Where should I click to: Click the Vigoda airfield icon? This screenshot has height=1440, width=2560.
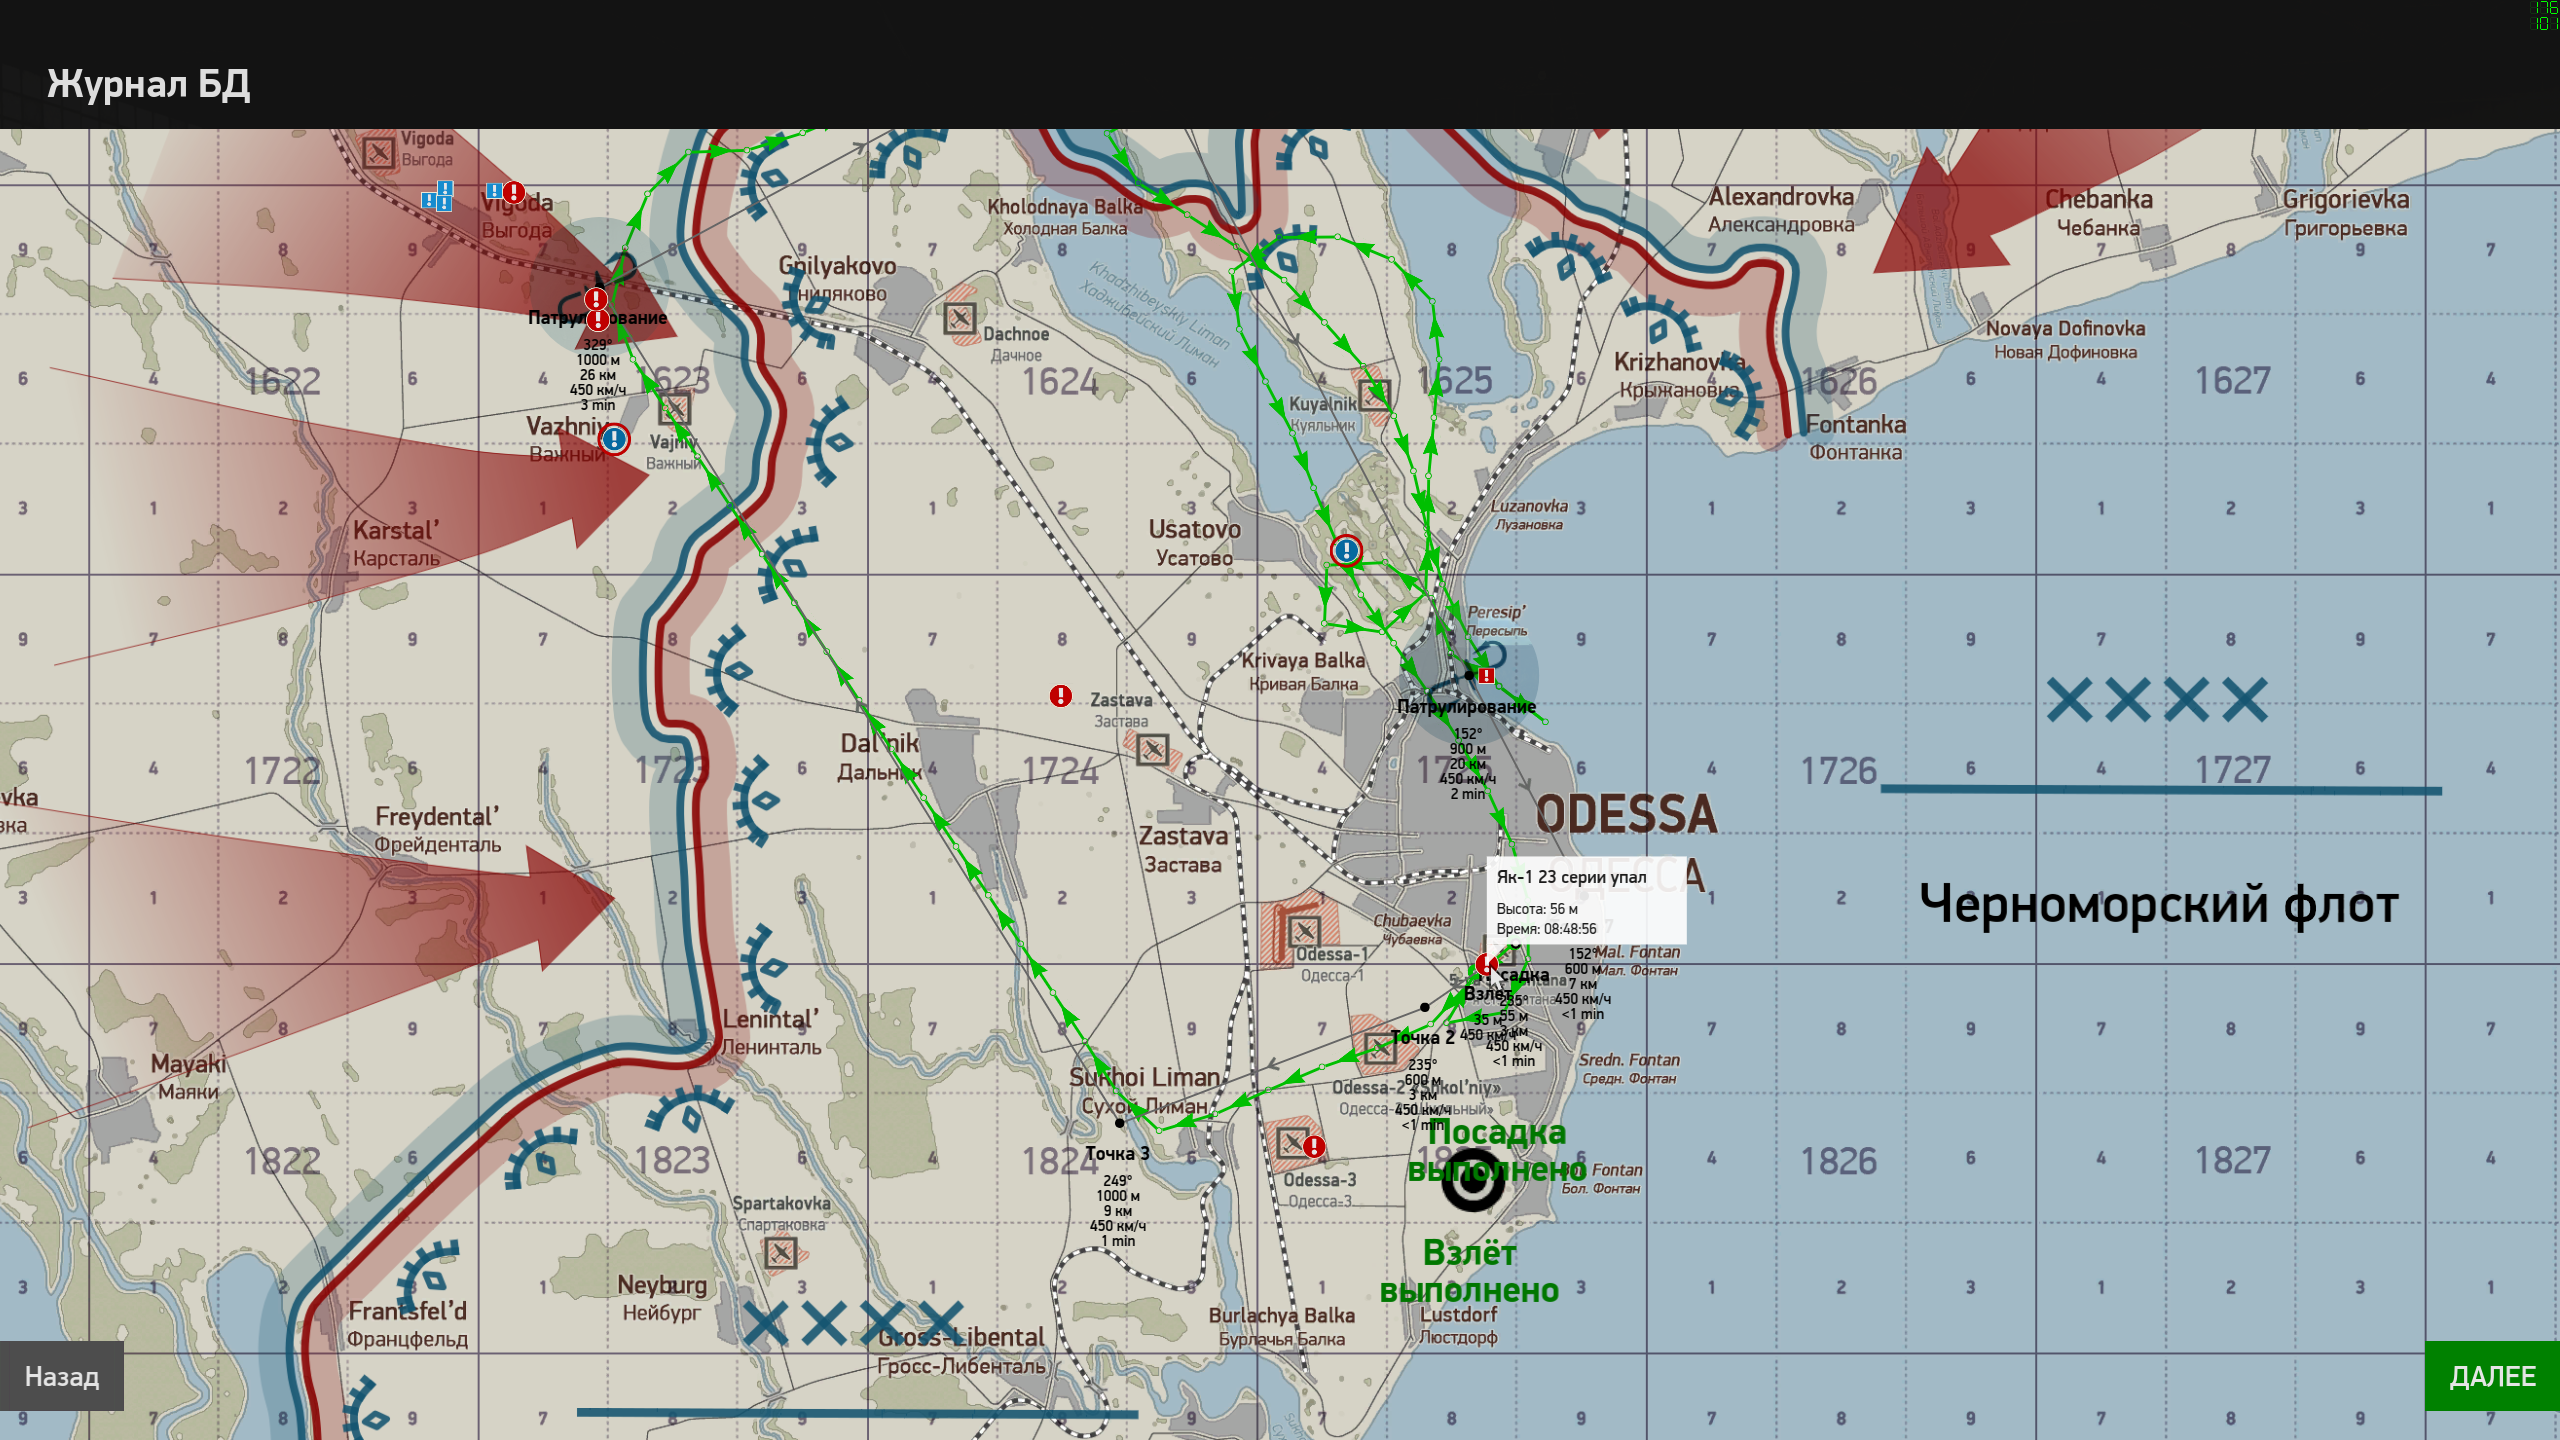[379, 152]
